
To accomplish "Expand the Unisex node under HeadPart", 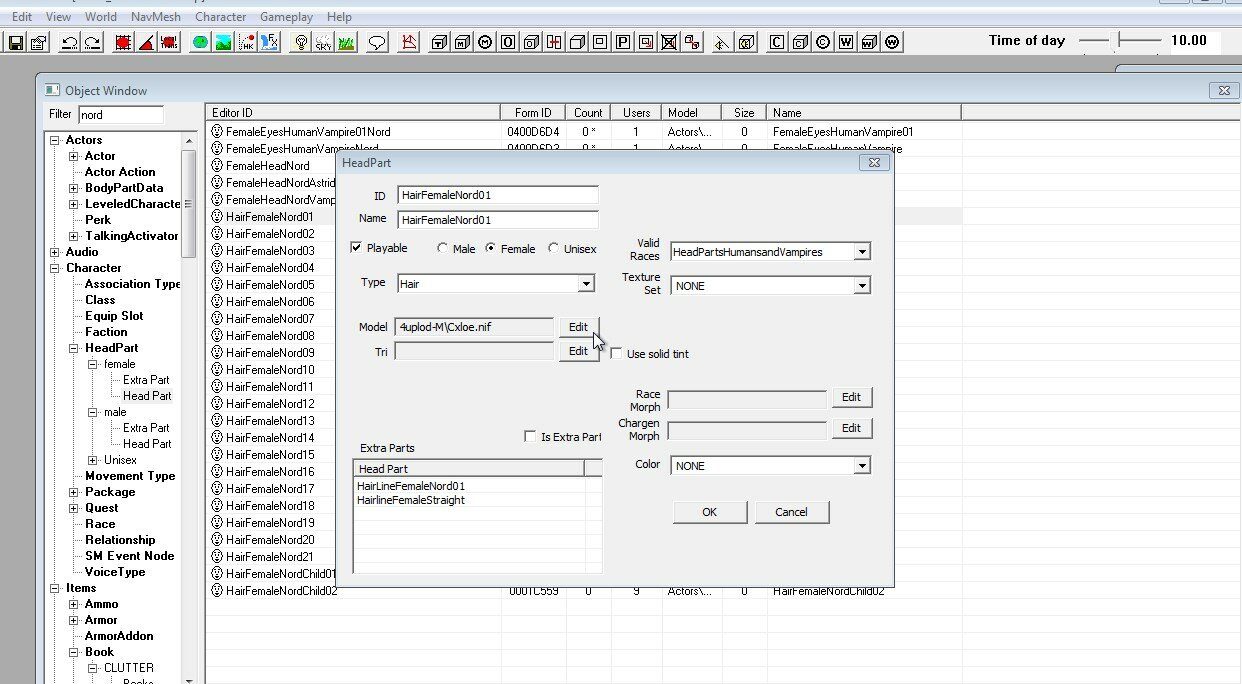I will [93, 460].
